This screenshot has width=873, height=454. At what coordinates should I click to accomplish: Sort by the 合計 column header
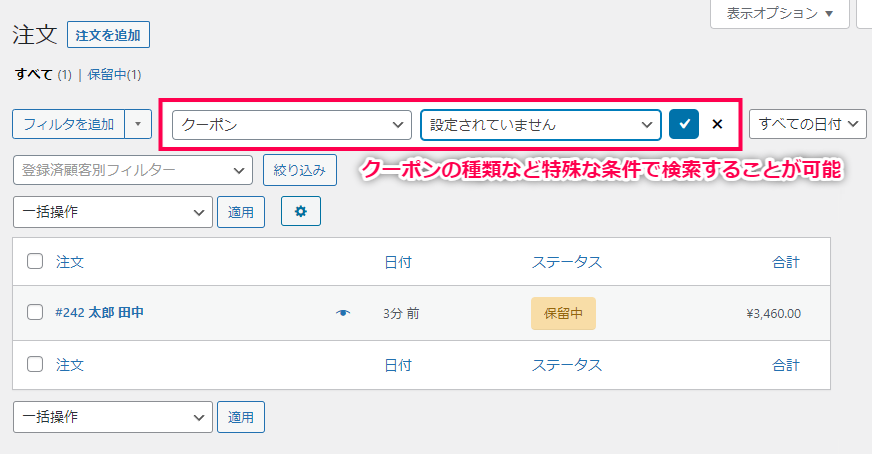tap(786, 262)
